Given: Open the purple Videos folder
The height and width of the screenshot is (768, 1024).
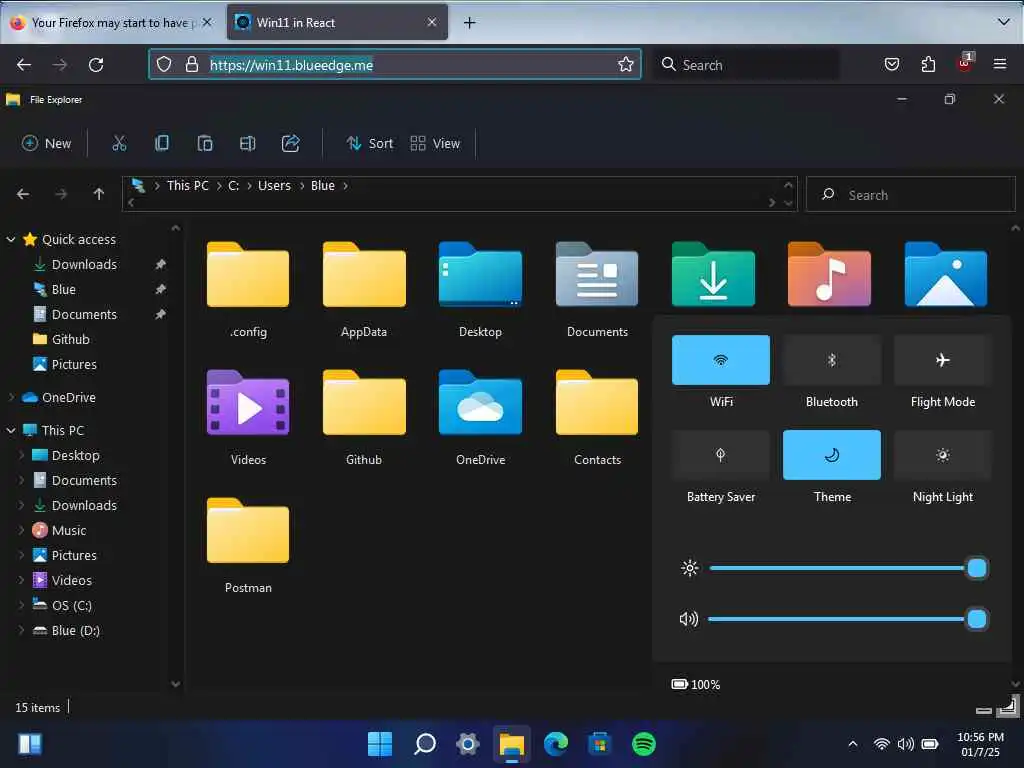Looking at the screenshot, I should coord(248,402).
